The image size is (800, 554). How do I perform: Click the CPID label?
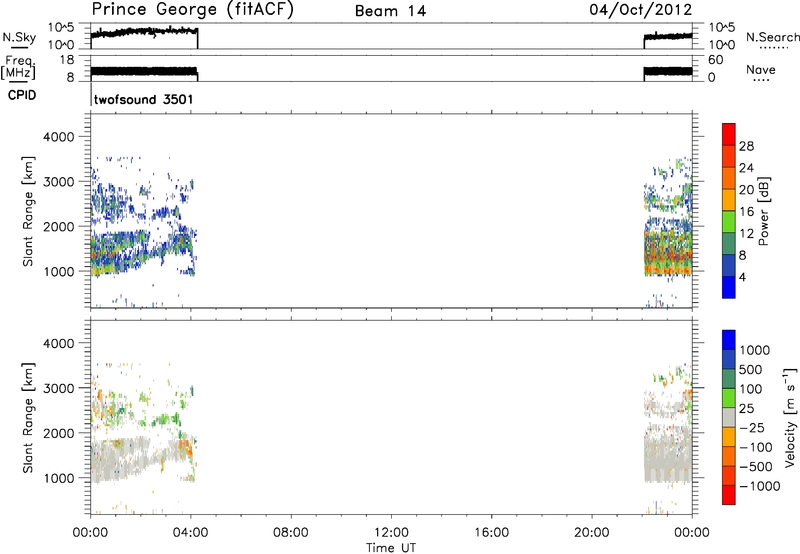[x=22, y=95]
